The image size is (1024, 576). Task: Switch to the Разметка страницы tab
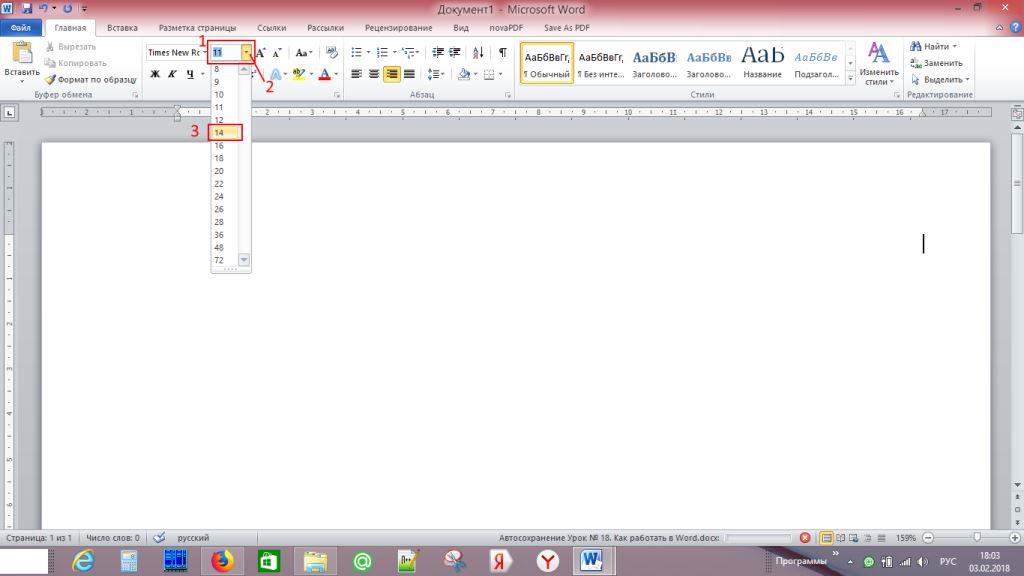point(197,28)
